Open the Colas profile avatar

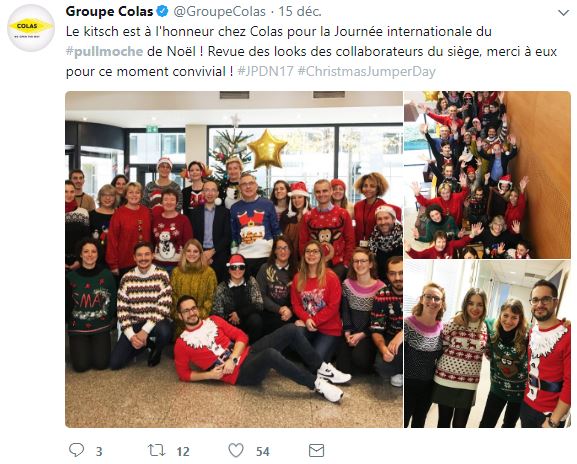click(31, 28)
